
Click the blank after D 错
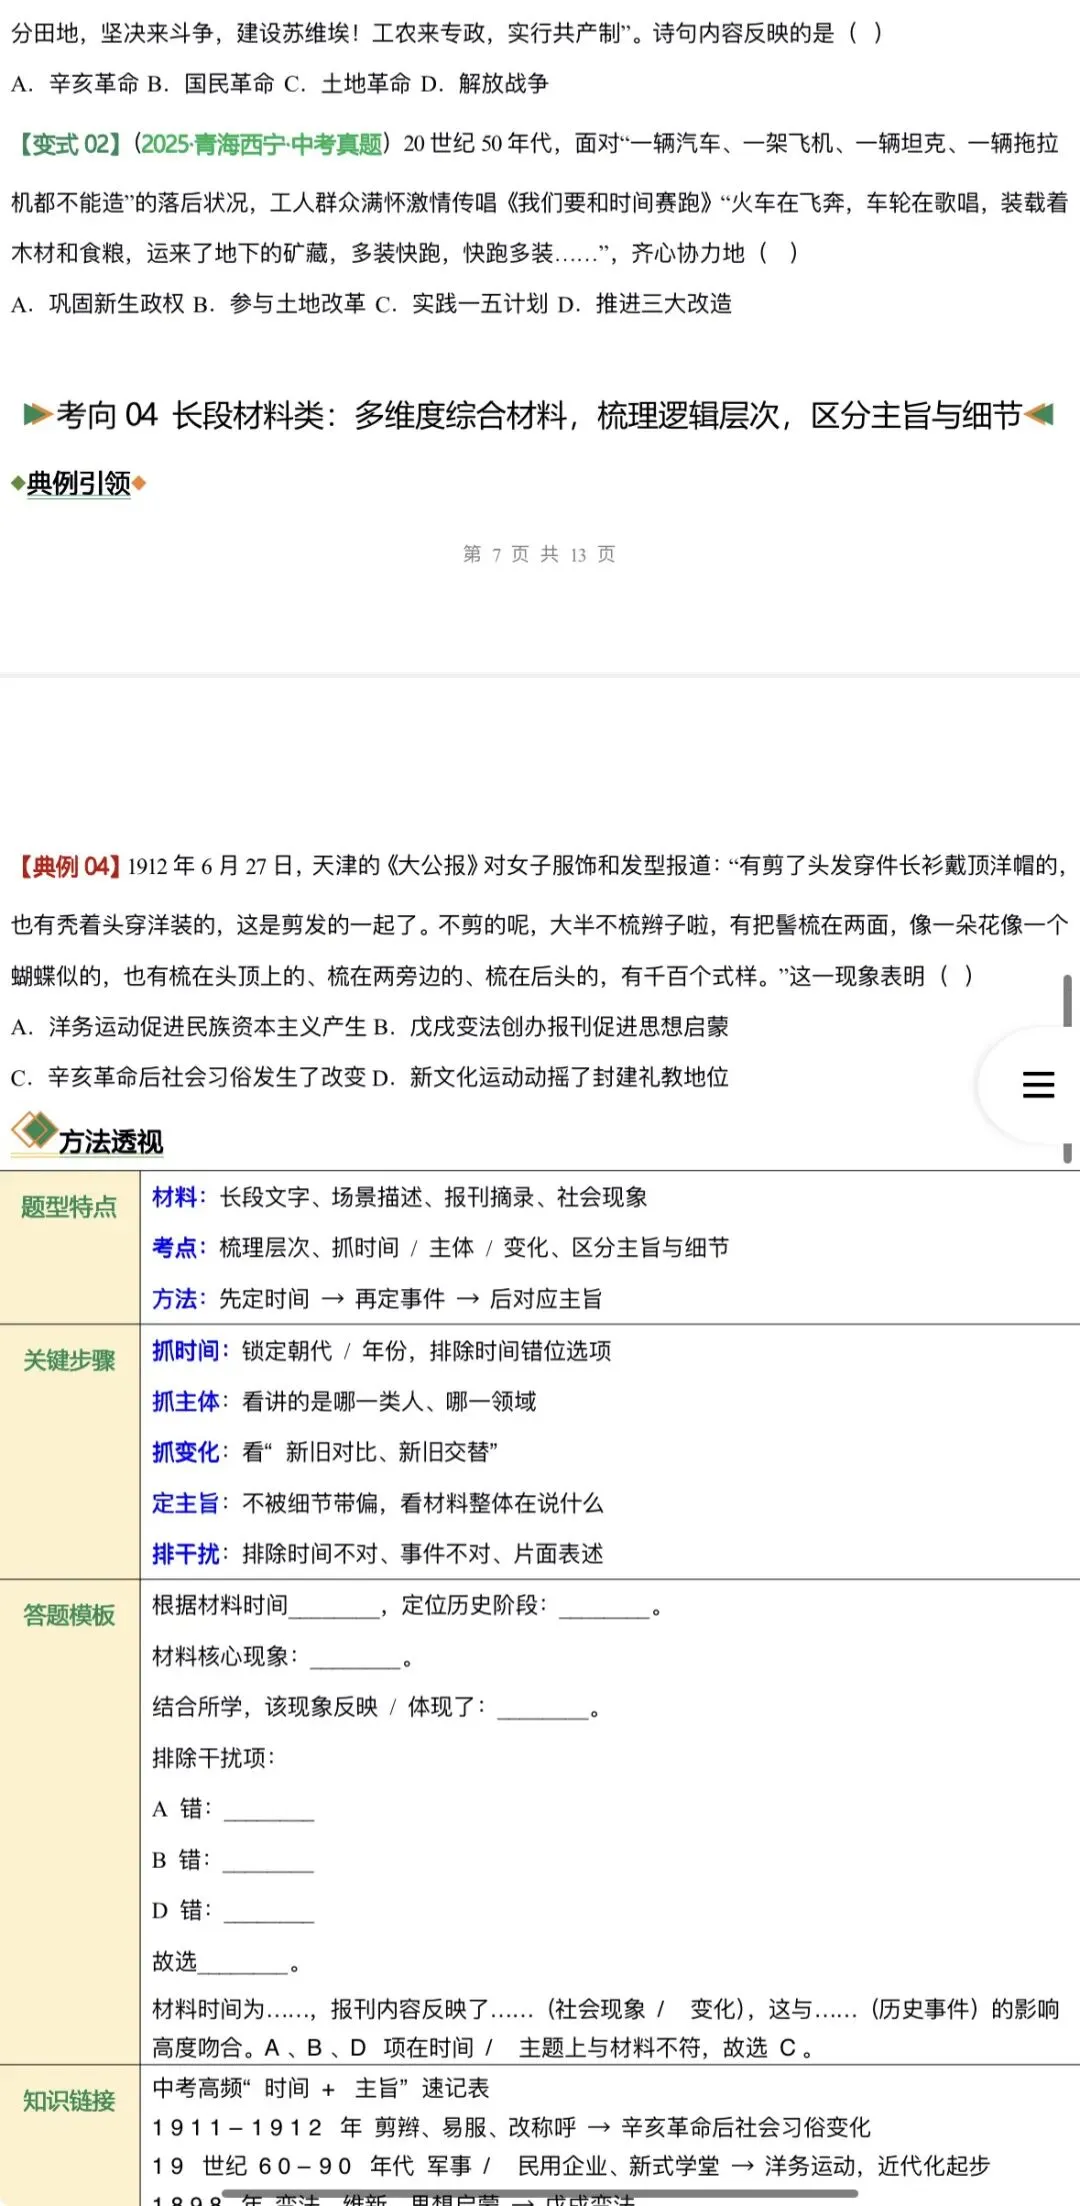pyautogui.click(x=269, y=1911)
